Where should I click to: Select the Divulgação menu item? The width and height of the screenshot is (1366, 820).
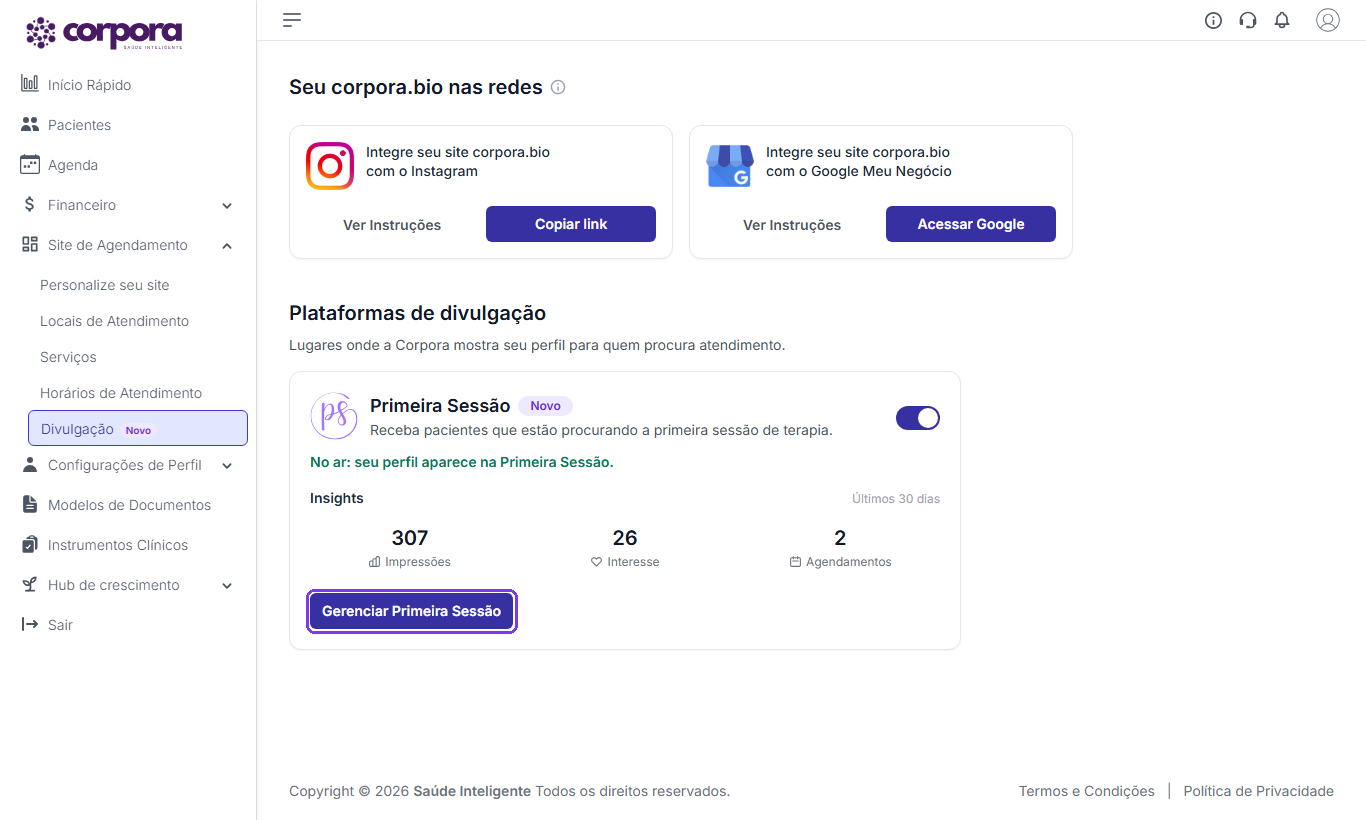tap(138, 428)
